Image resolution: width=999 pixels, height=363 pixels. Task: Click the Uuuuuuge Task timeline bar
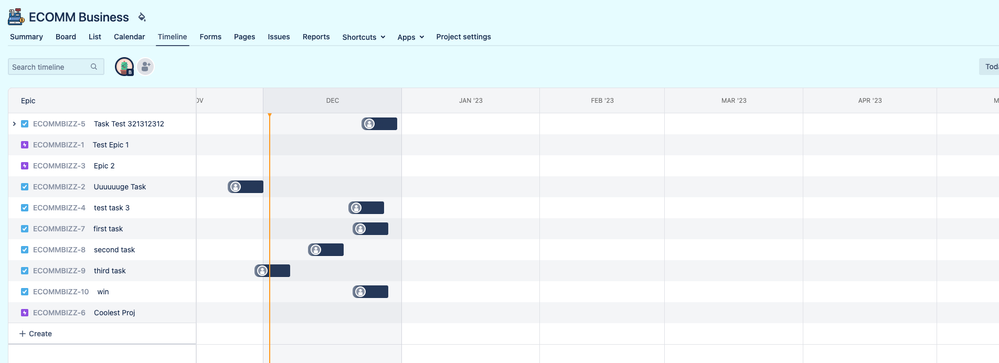click(x=245, y=187)
